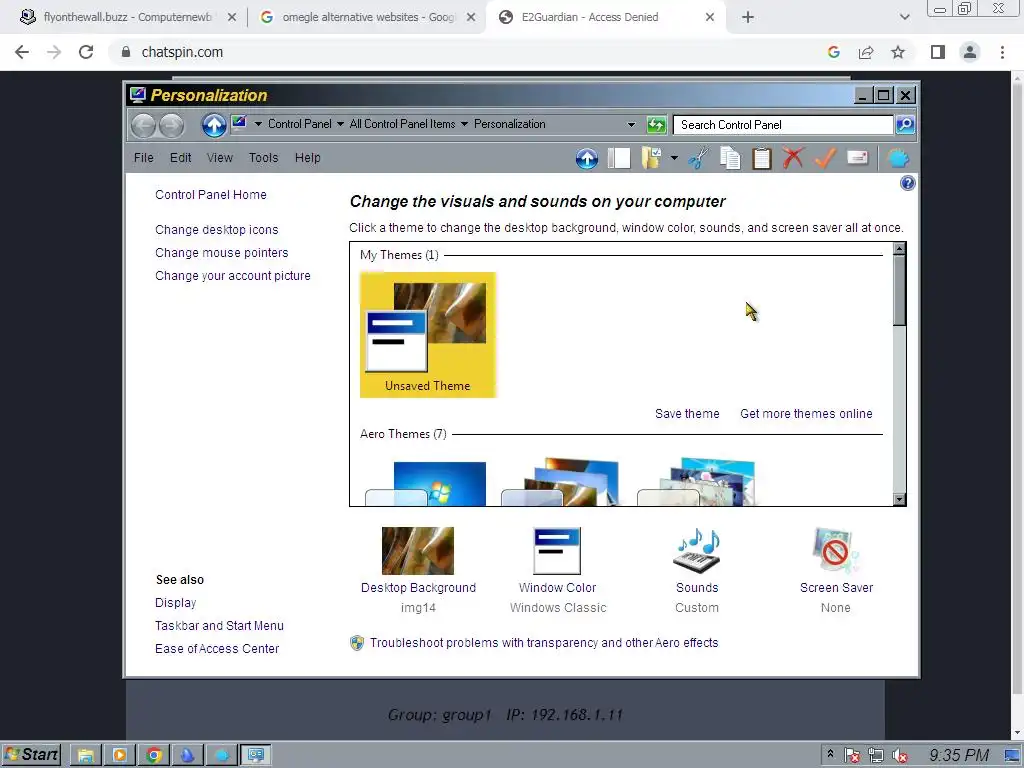This screenshot has width=1024, height=768.
Task: Open the Edit menu
Action: click(180, 158)
